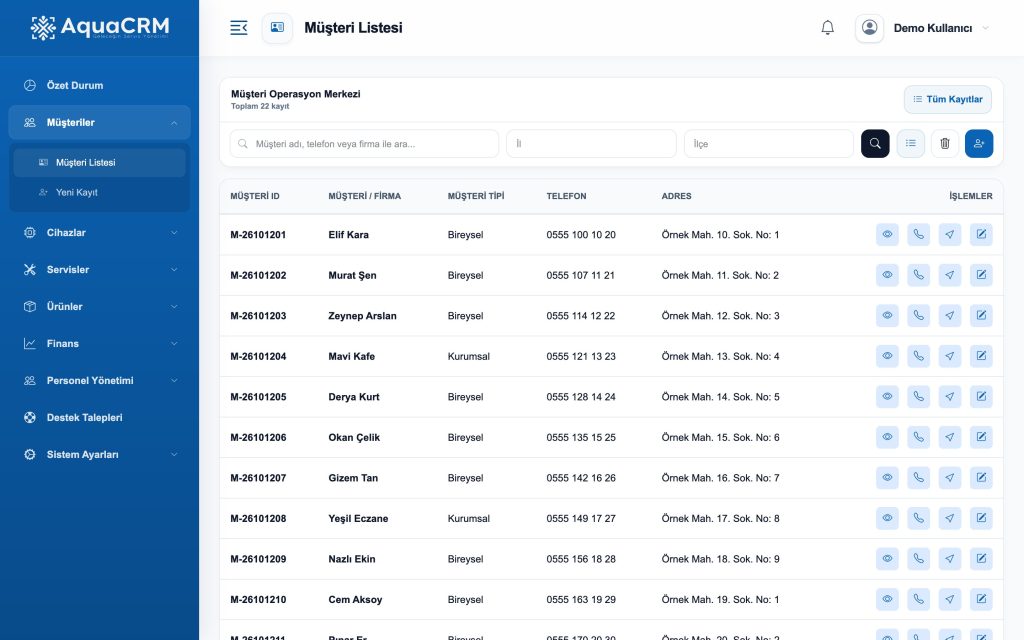This screenshot has width=1024, height=640.
Task: Click the black search button
Action: point(875,144)
